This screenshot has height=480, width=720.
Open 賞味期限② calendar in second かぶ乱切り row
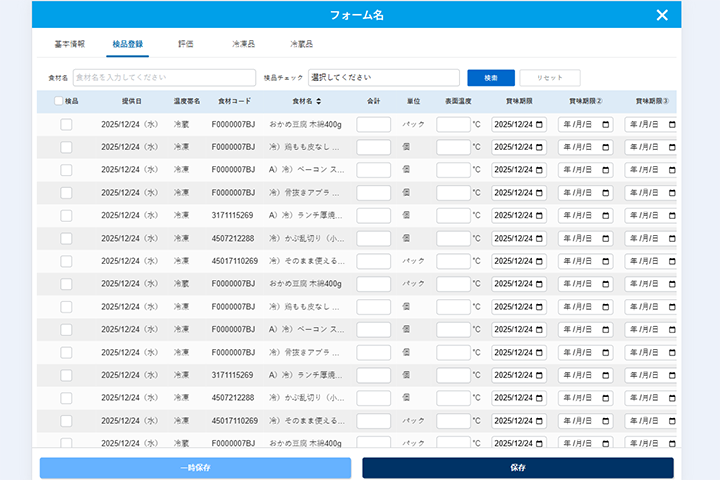coord(606,398)
